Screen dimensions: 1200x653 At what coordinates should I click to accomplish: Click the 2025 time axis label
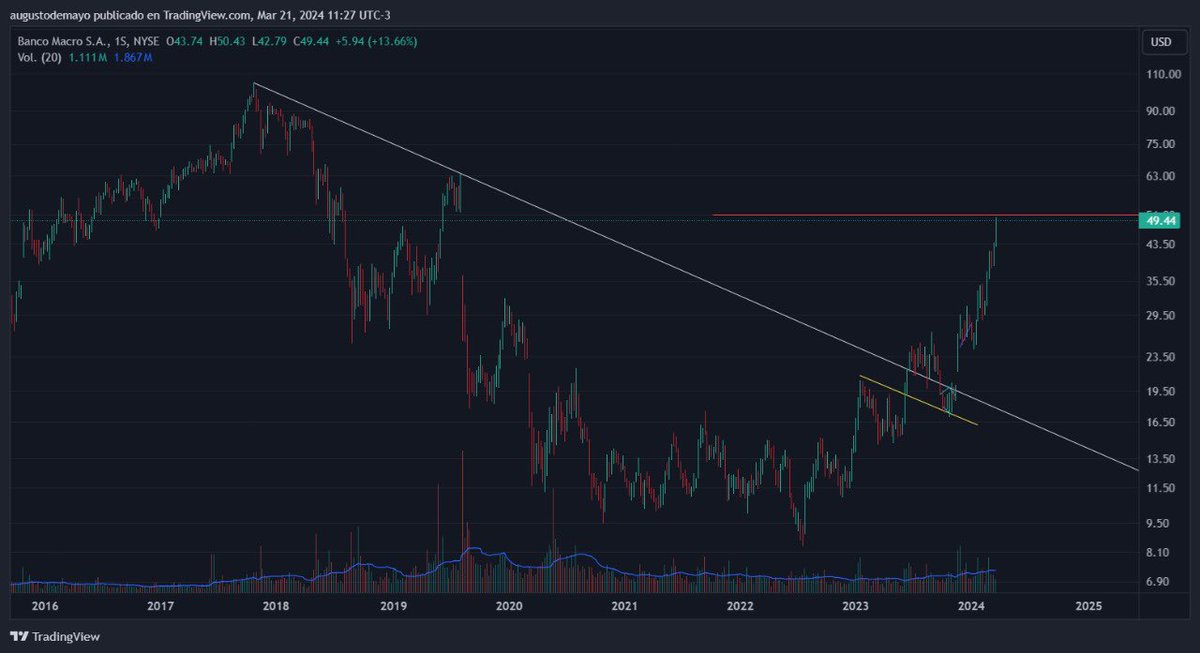1088,606
